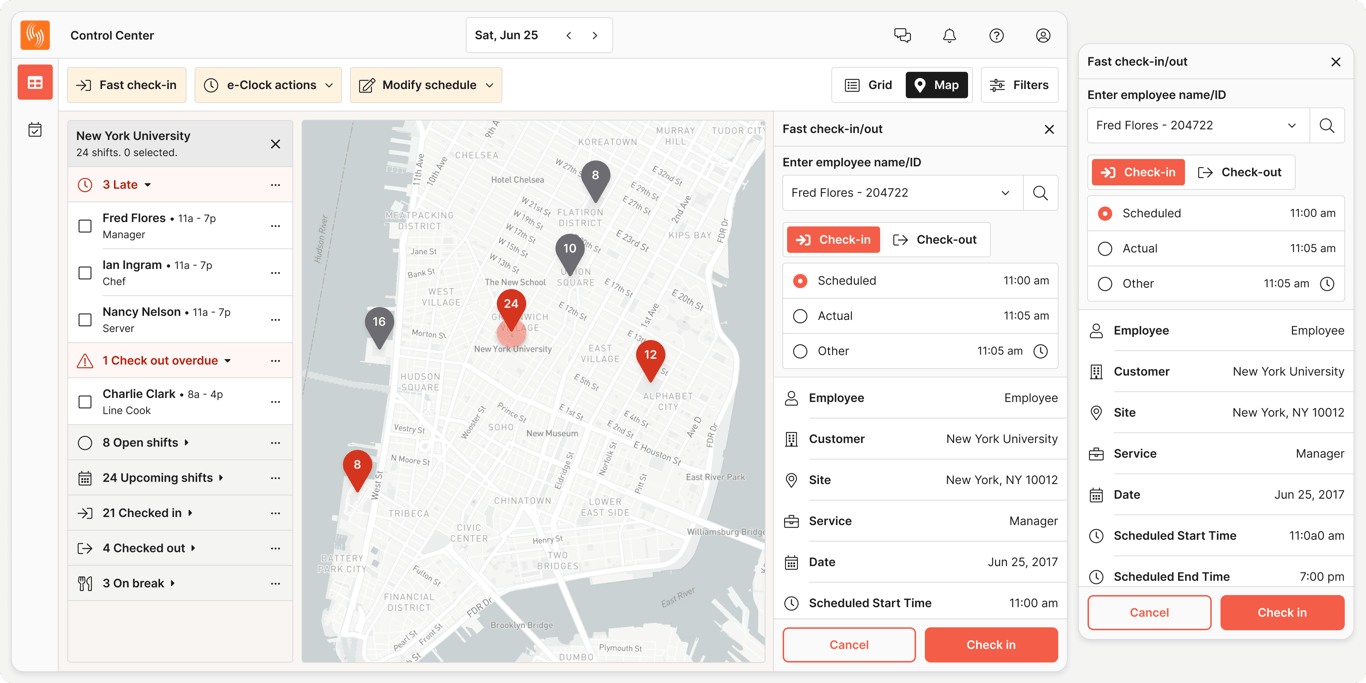Expand 21 Checked in group
Screen dimensions: 1366x683
pos(190,513)
